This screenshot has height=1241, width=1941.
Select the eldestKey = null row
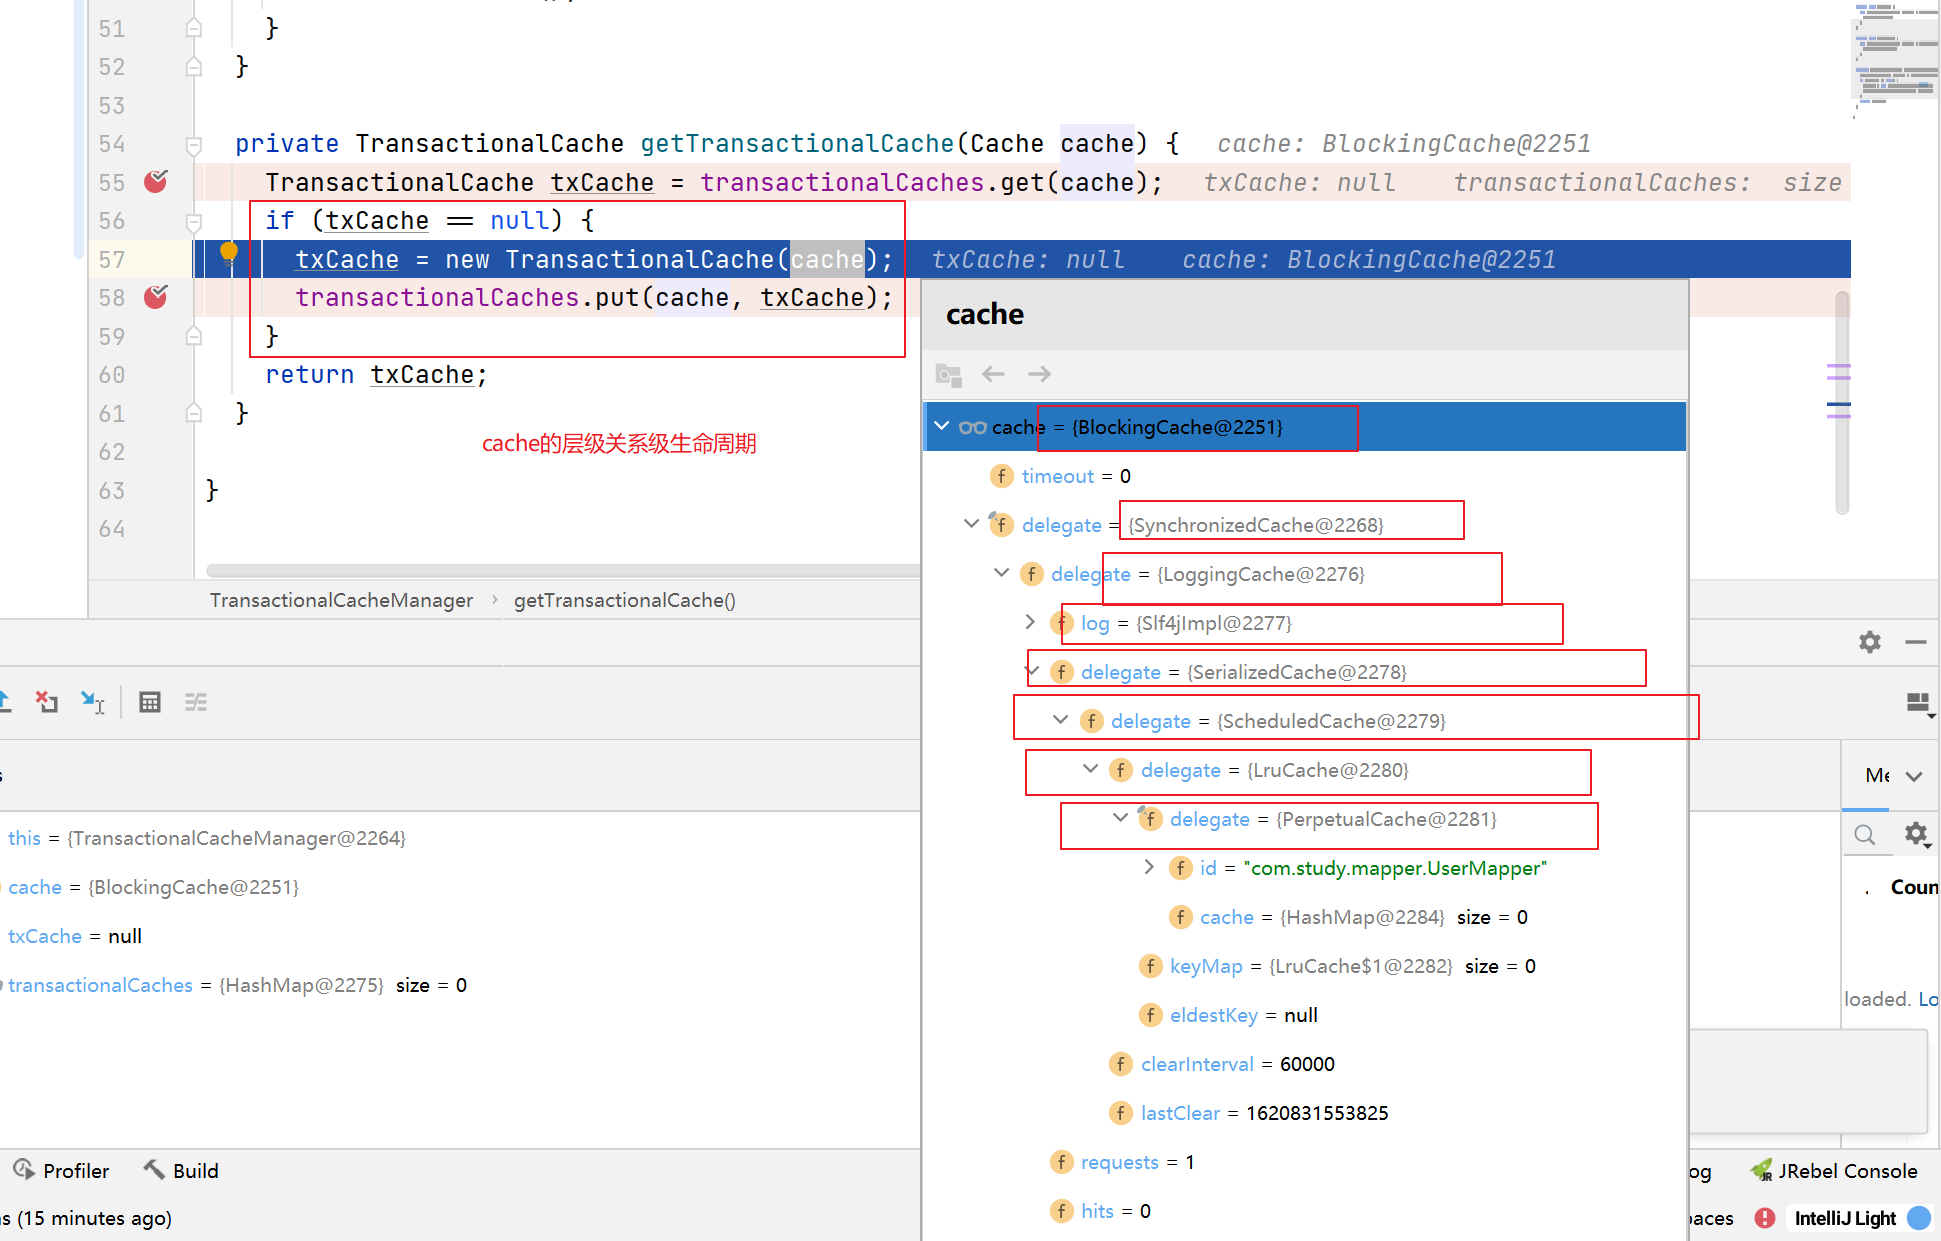click(1305, 1015)
